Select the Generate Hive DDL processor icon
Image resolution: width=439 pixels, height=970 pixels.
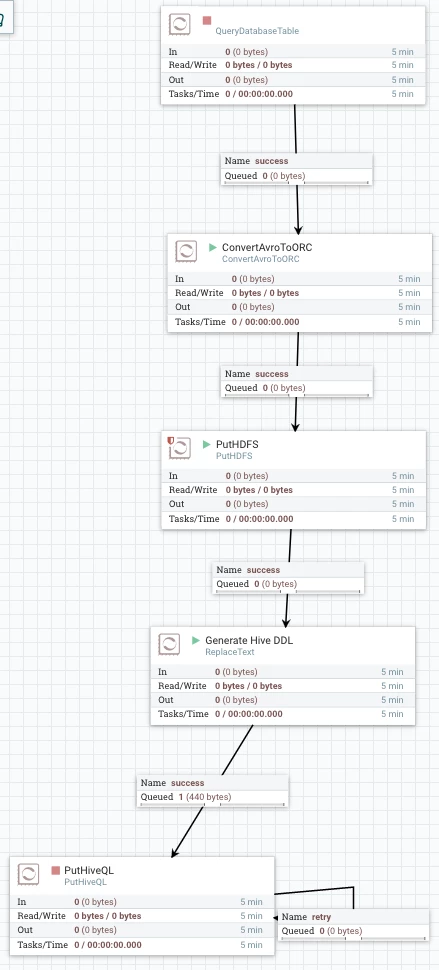(169, 644)
